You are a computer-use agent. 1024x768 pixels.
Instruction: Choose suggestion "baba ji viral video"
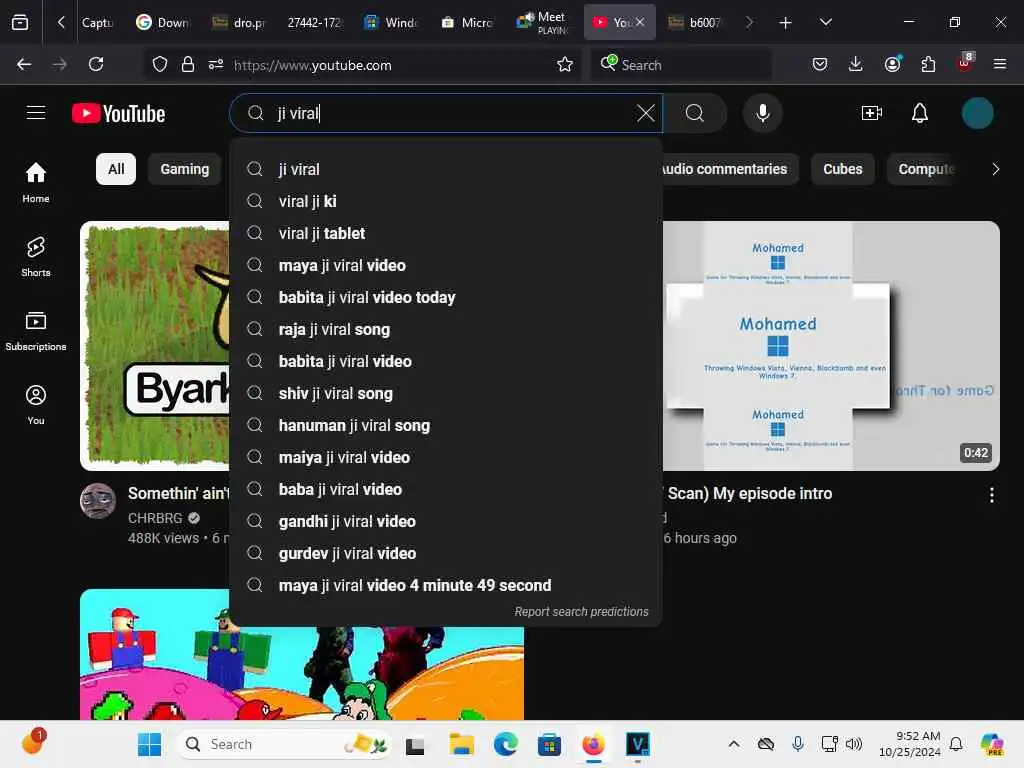click(x=446, y=489)
